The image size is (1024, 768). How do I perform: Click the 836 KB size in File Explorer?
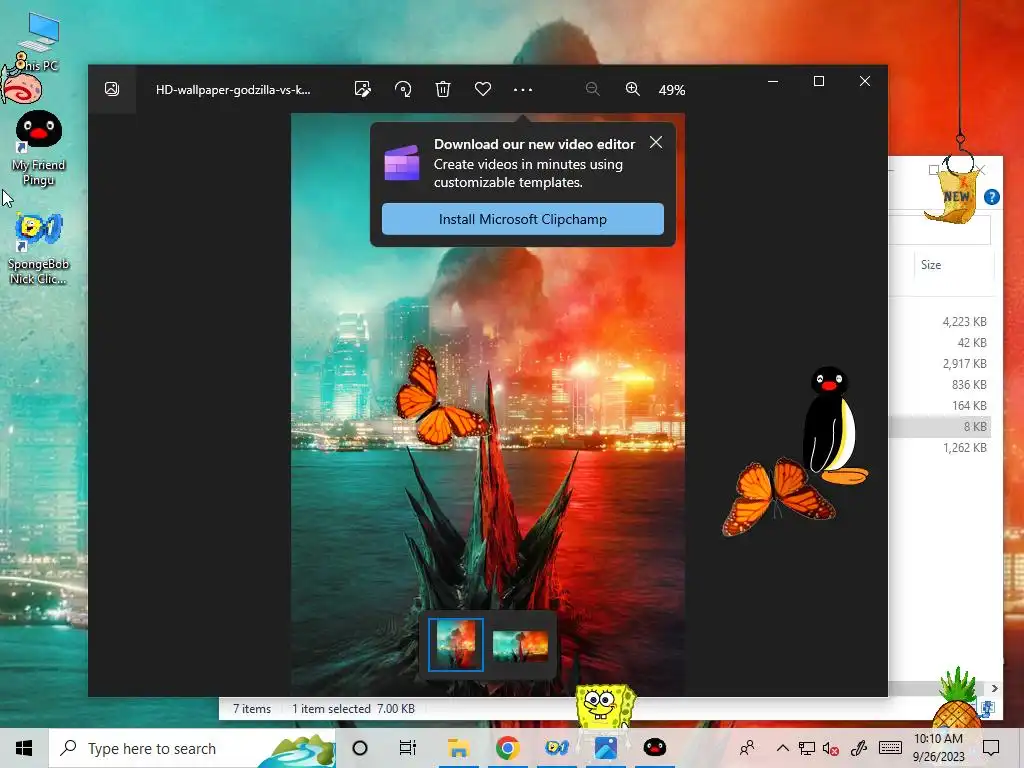click(969, 384)
